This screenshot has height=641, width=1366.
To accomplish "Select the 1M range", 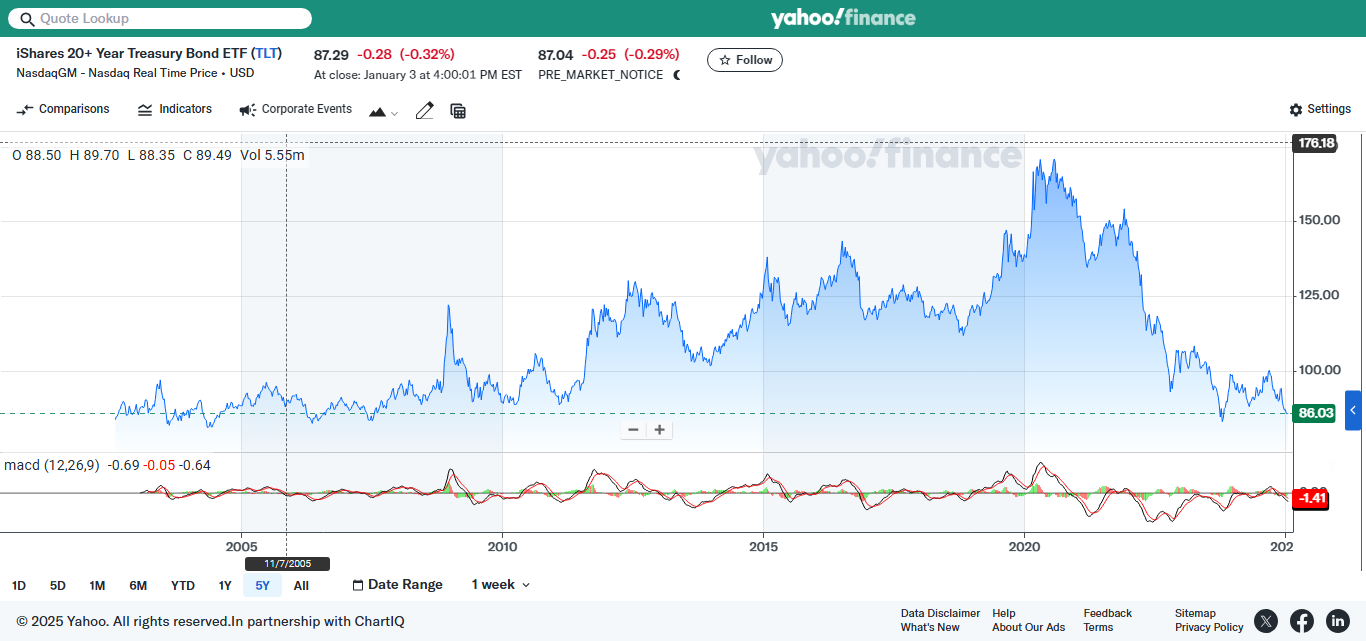I will 97,586.
